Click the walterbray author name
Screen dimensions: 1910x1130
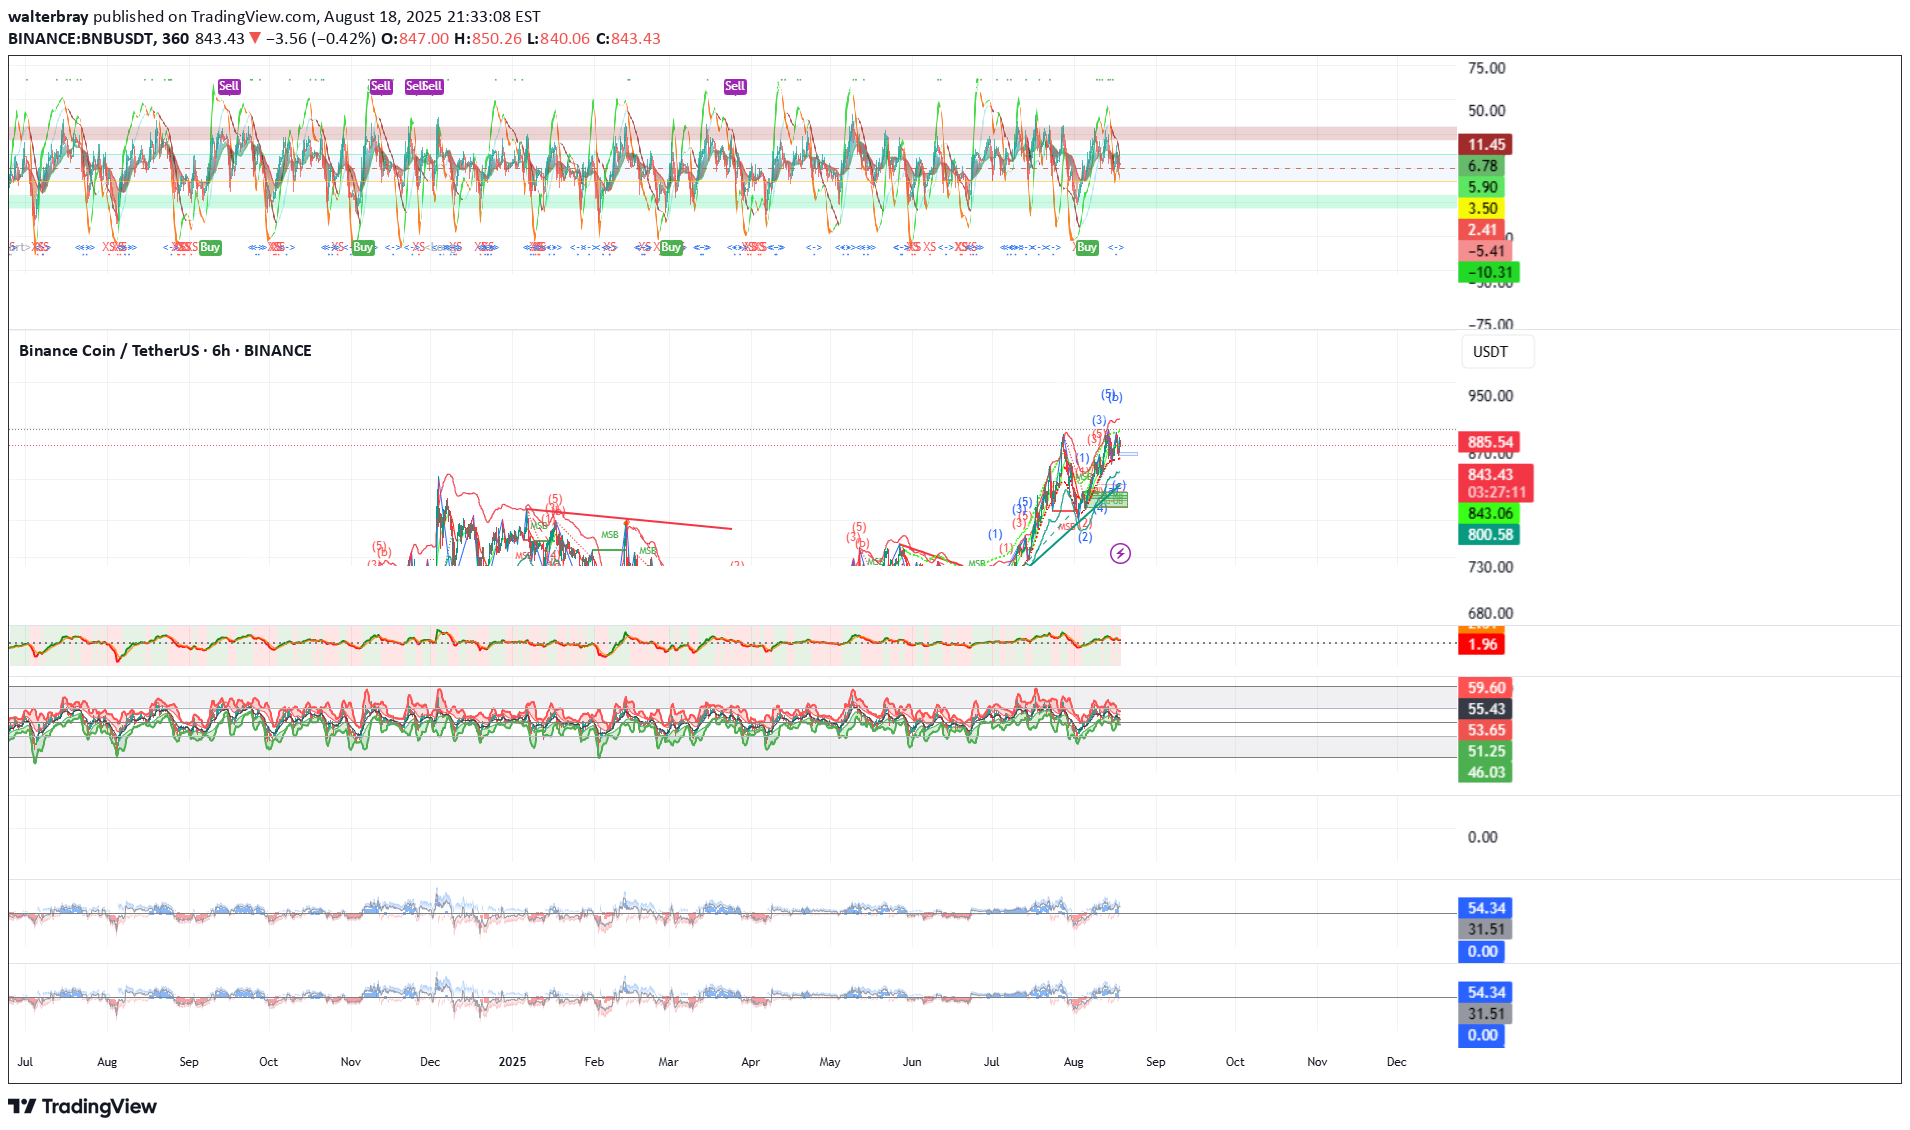48,17
